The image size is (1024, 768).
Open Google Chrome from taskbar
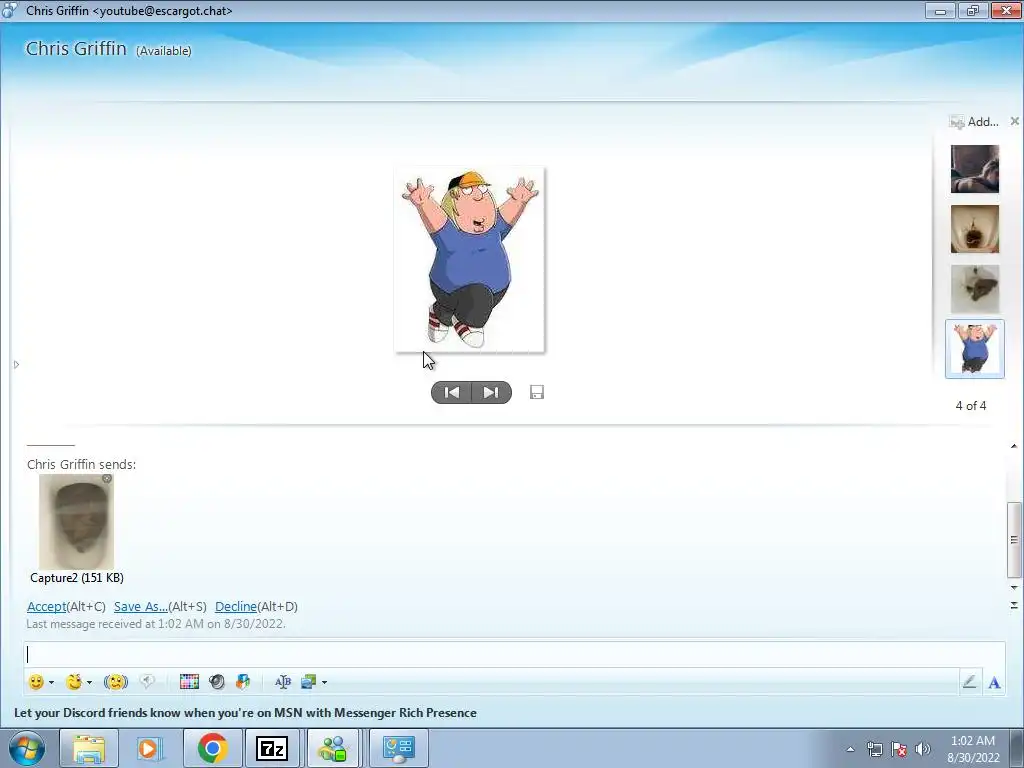coord(212,748)
